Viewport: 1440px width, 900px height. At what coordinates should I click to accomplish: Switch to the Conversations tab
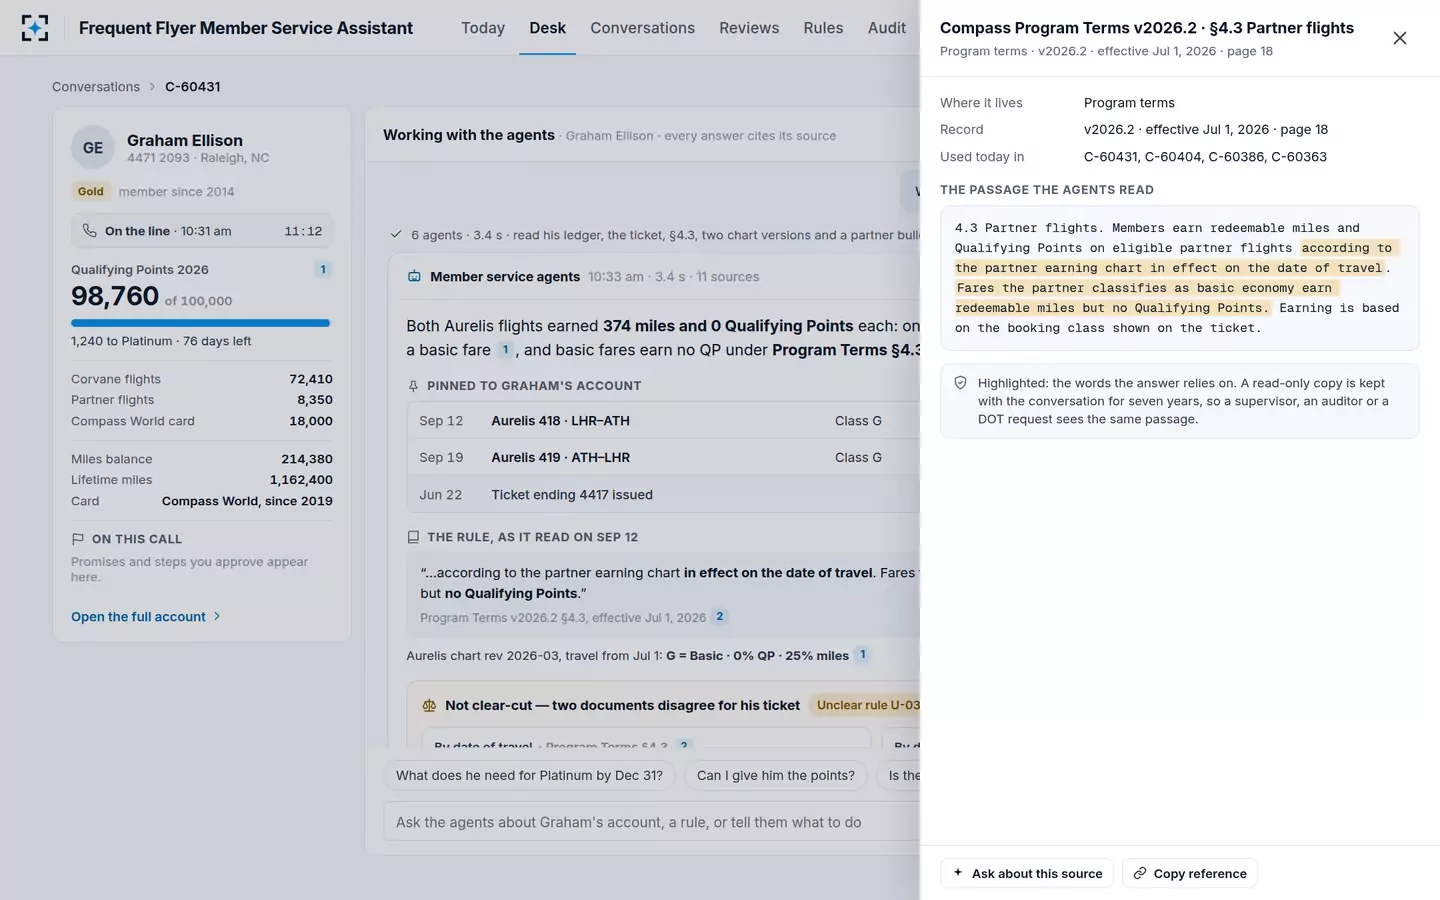(x=642, y=28)
